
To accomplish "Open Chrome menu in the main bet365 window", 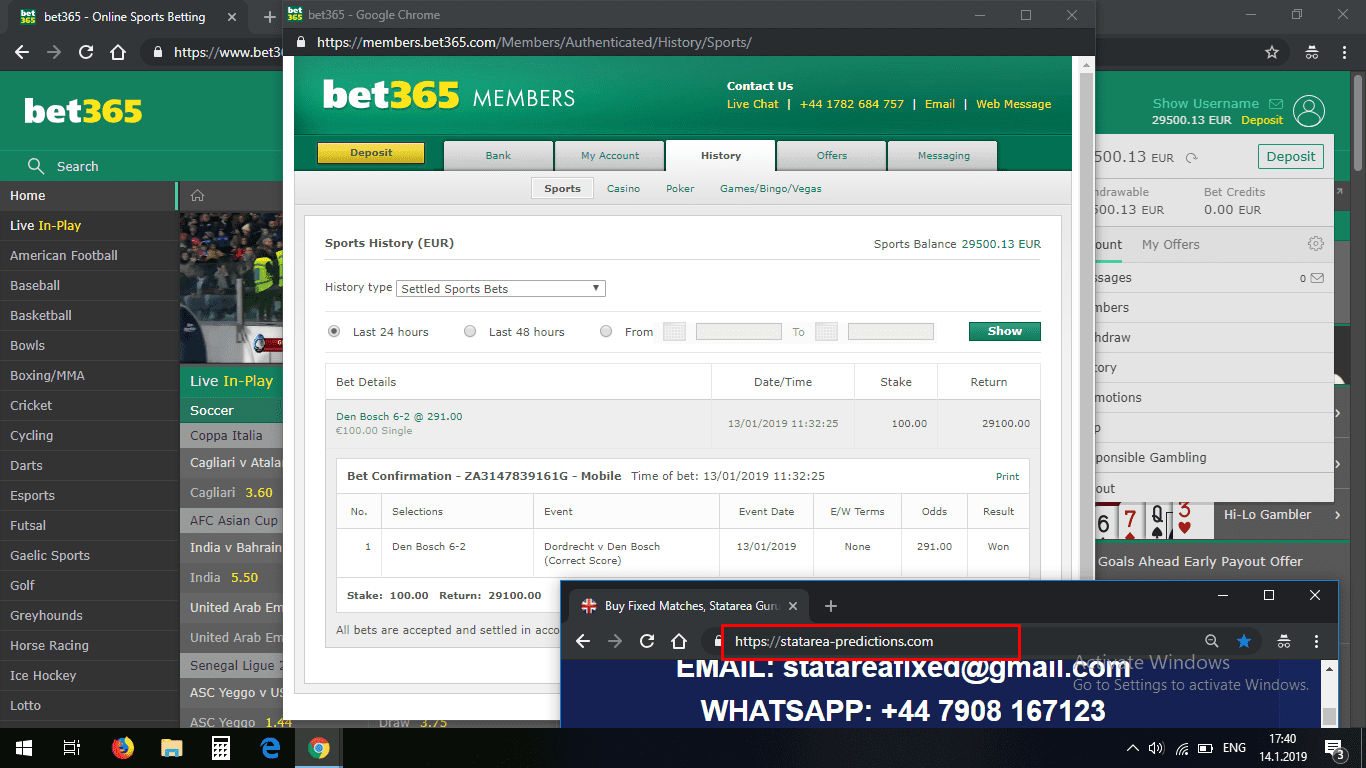I will pyautogui.click(x=1343, y=52).
